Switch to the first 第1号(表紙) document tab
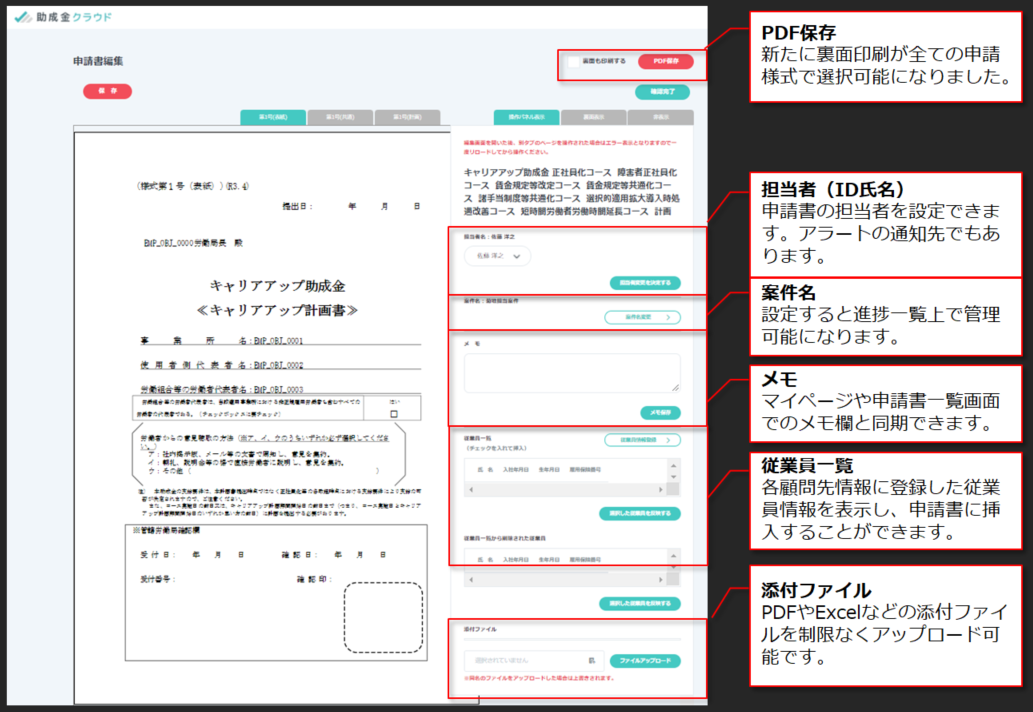Viewport: 1033px width, 712px height. pyautogui.click(x=273, y=117)
